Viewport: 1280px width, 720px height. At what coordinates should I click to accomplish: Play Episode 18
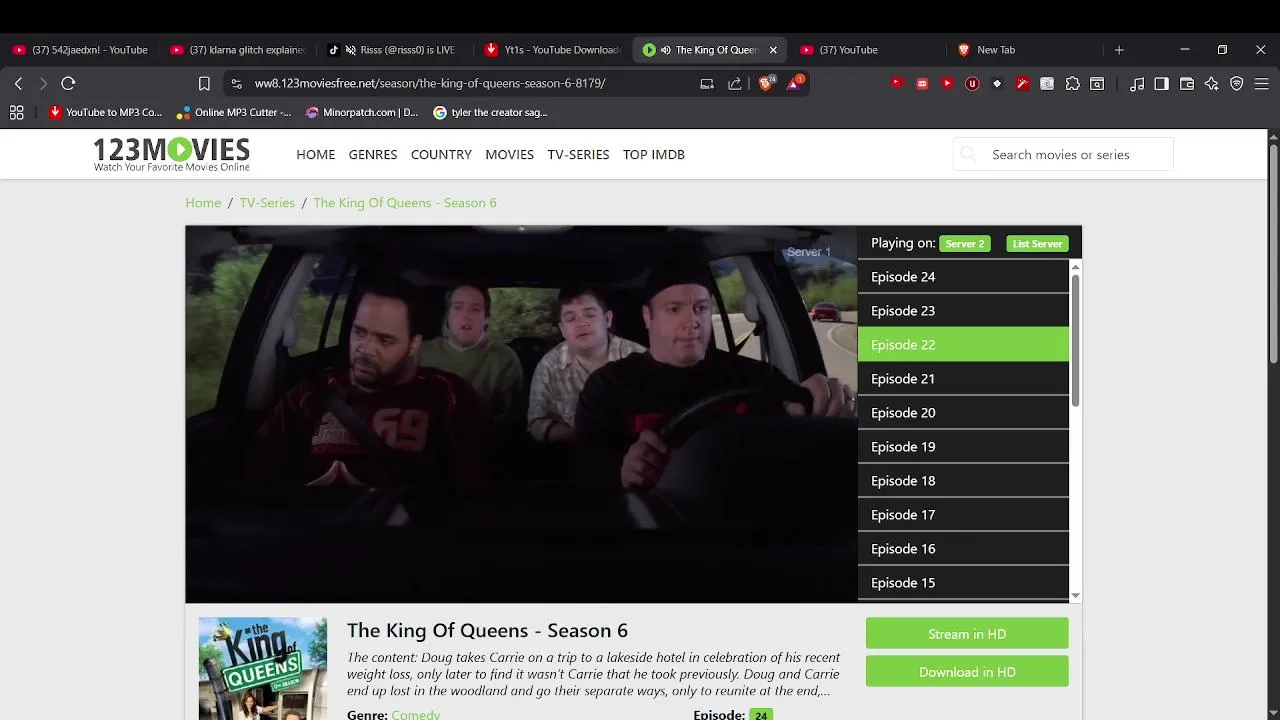point(963,481)
